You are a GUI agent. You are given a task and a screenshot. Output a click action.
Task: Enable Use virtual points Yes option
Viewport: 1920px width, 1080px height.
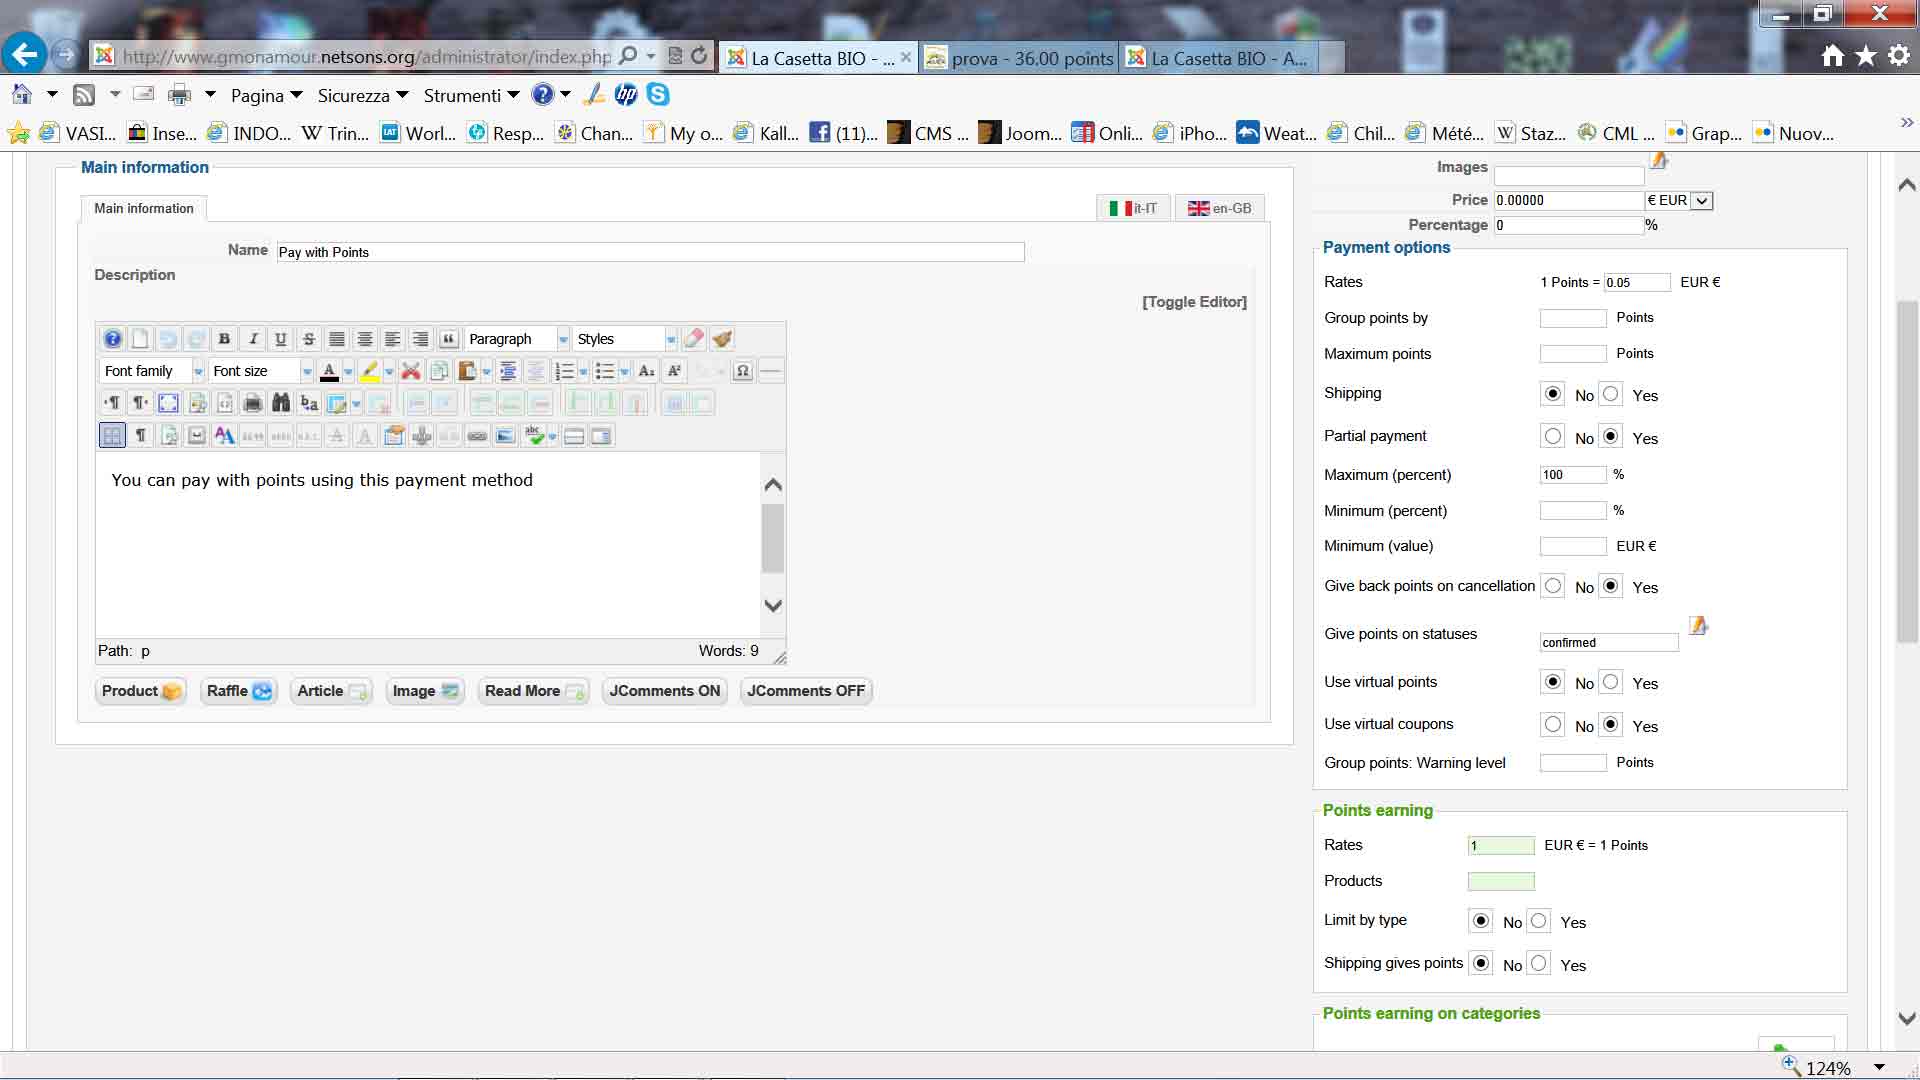click(x=1611, y=682)
